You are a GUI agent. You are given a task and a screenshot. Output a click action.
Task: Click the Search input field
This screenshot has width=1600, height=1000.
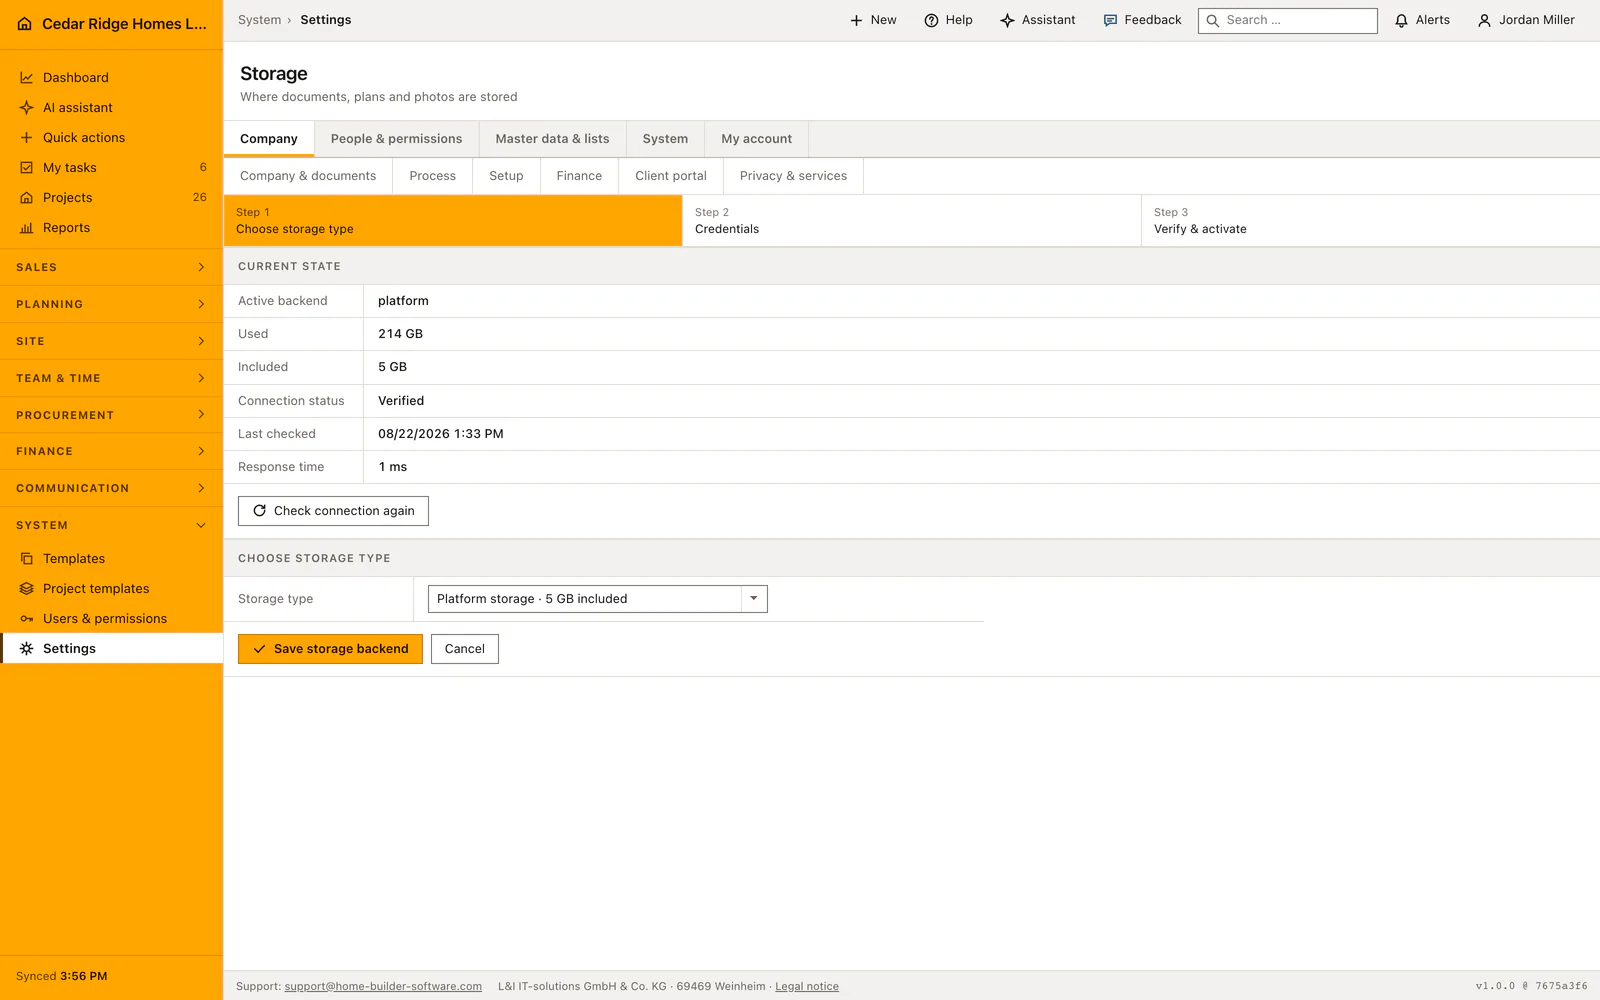coord(1288,20)
